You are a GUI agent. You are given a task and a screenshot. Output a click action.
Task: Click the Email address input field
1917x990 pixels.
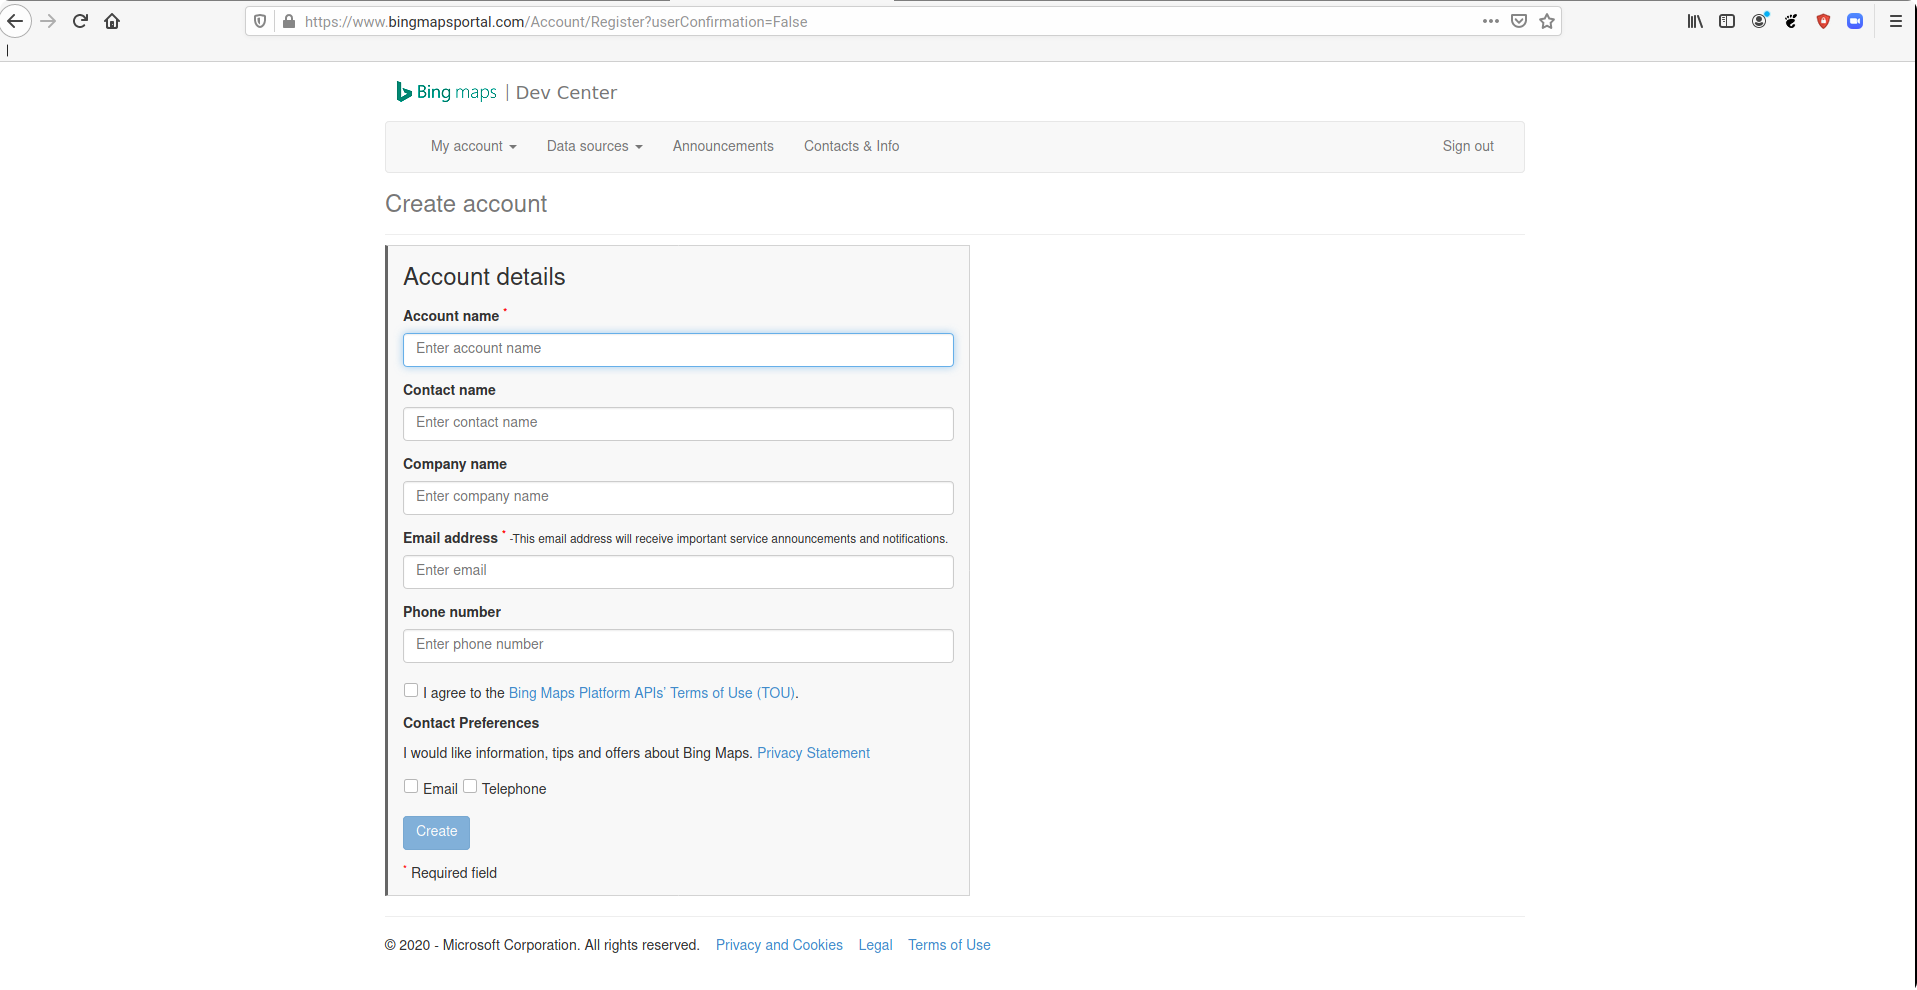tap(678, 571)
